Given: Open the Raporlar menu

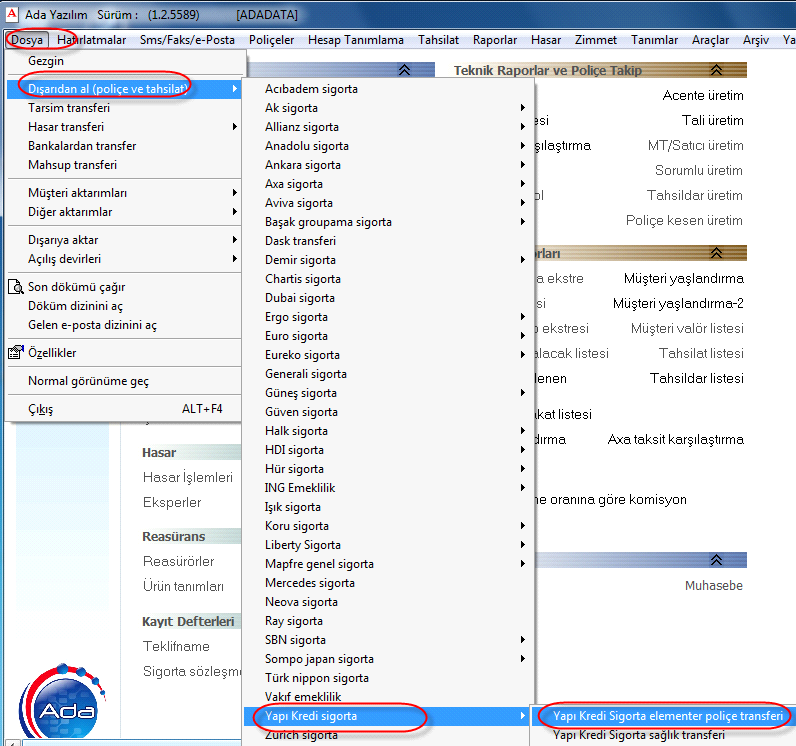Looking at the screenshot, I should point(495,40).
